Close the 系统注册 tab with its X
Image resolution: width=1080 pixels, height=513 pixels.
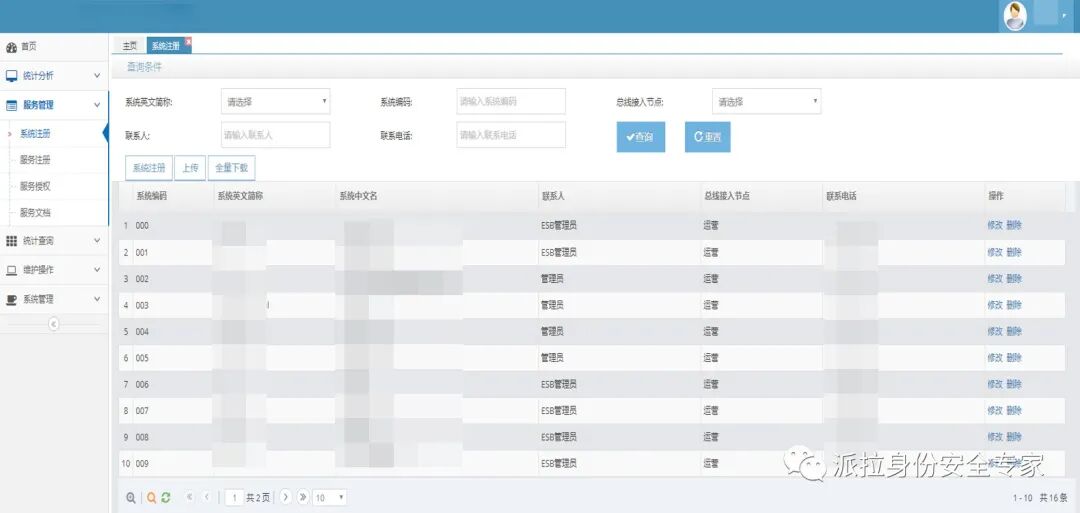tap(188, 41)
